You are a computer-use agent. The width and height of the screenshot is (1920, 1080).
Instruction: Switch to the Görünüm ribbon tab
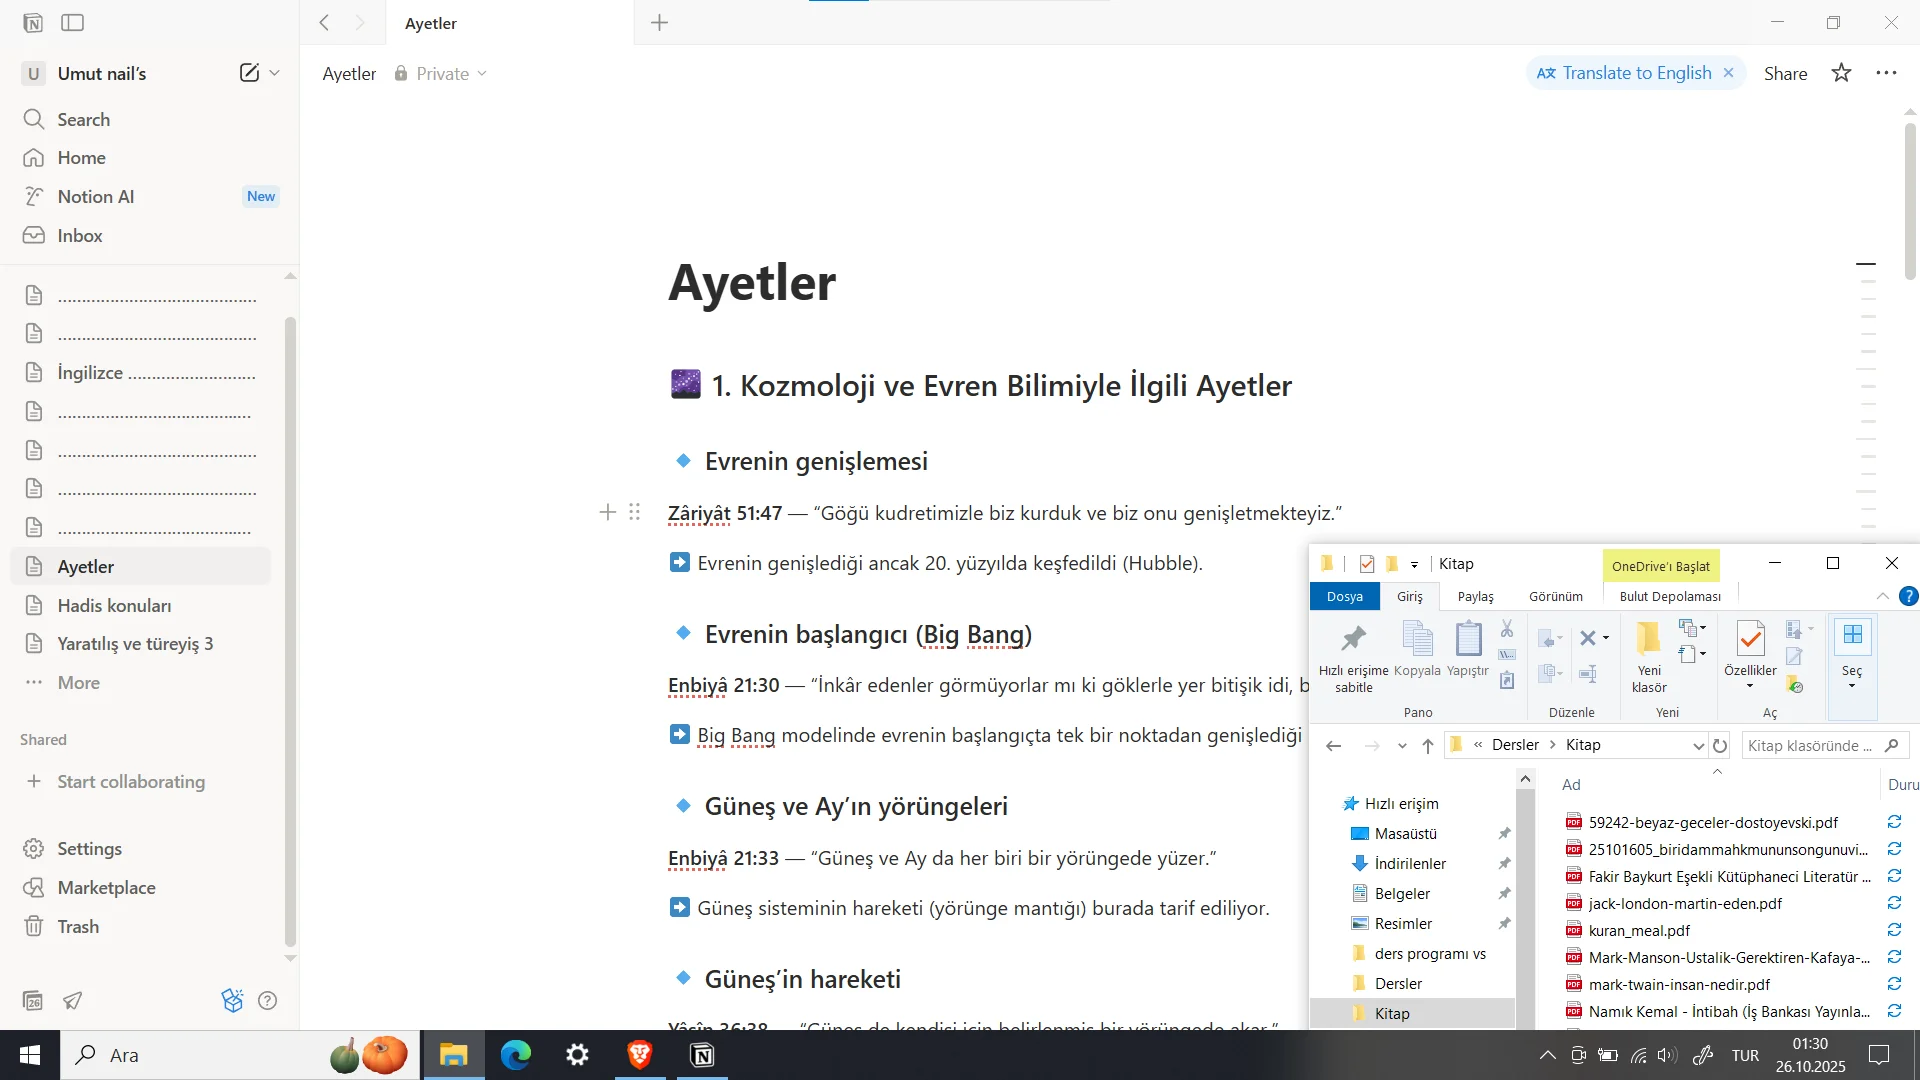(x=1555, y=596)
